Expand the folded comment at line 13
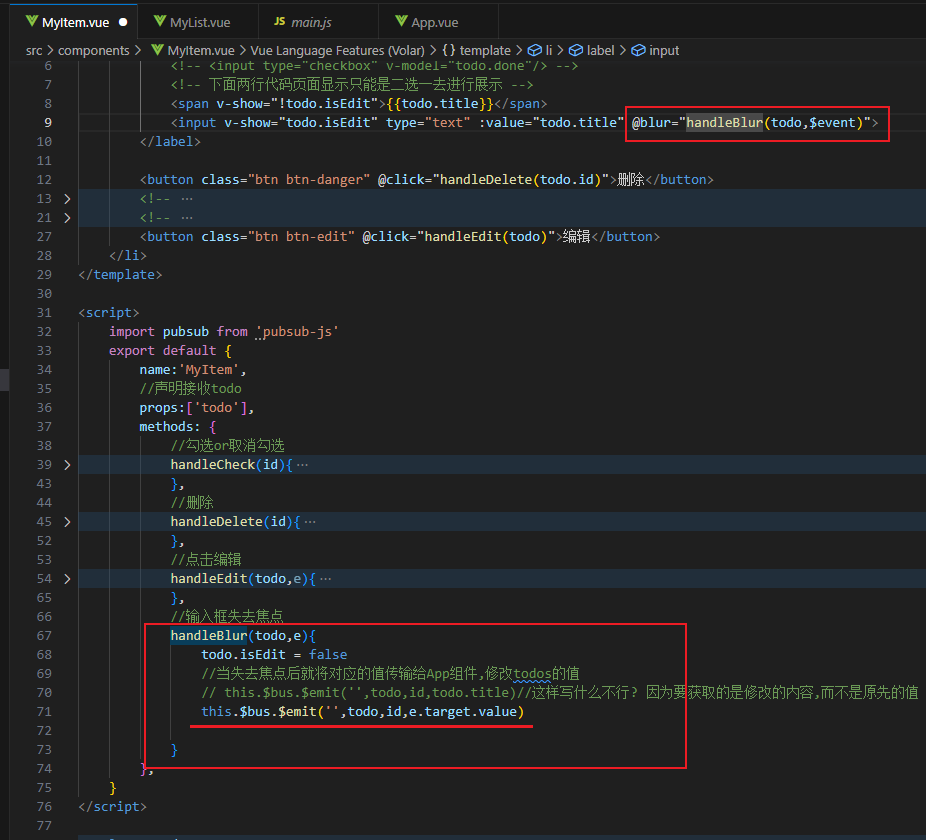The height and width of the screenshot is (840, 926). click(x=67, y=199)
